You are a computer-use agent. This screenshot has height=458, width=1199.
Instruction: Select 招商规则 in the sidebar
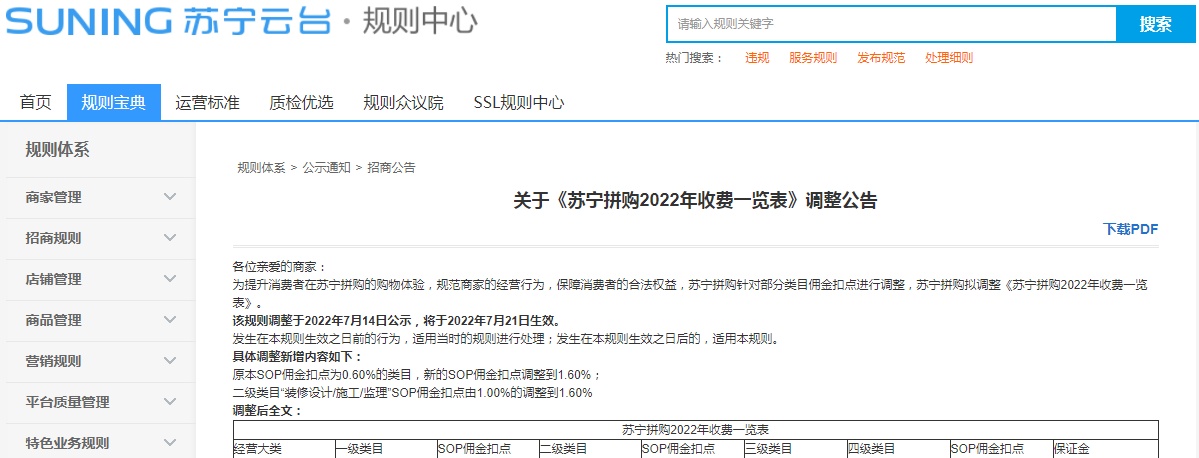[x=54, y=239]
